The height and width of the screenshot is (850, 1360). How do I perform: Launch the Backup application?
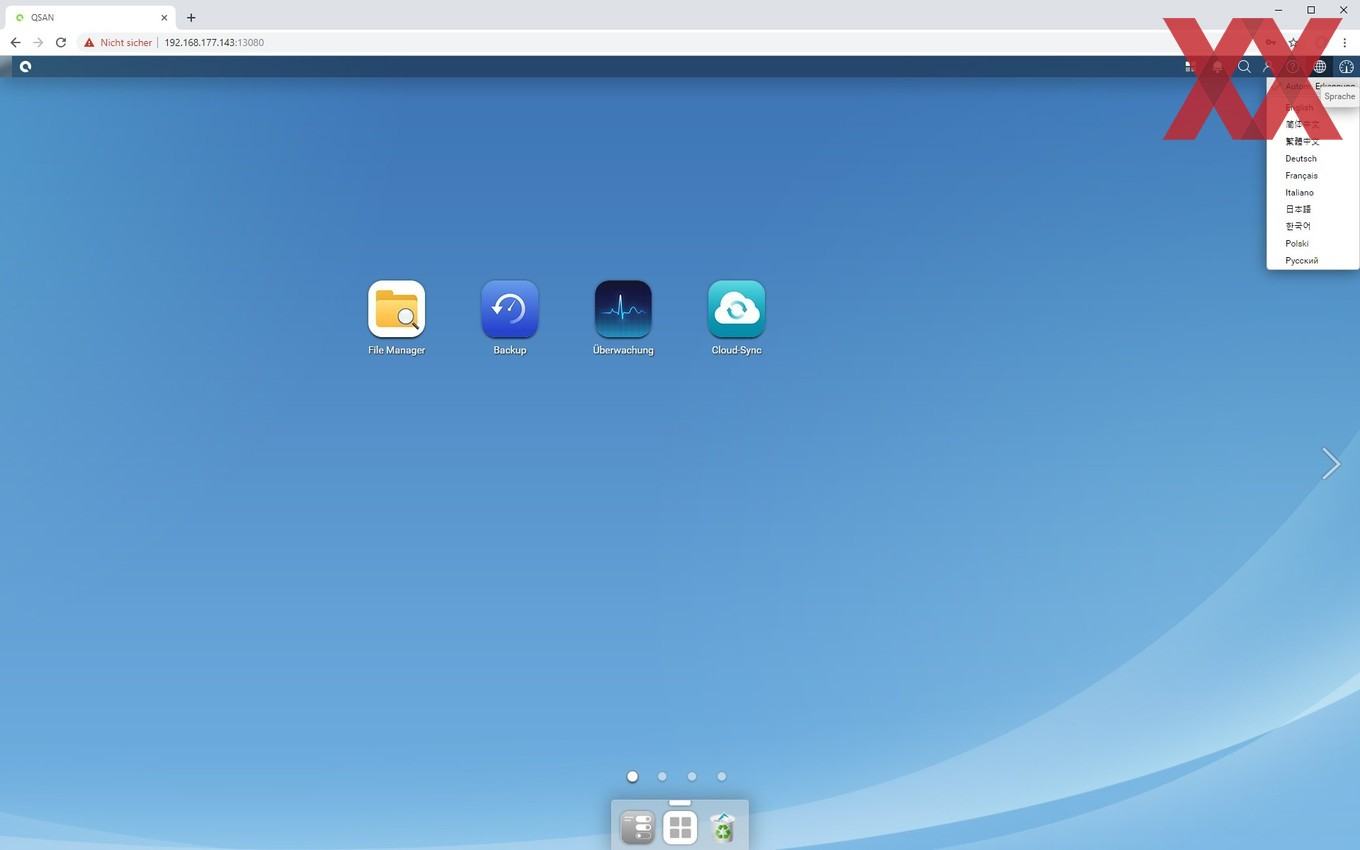click(x=510, y=309)
